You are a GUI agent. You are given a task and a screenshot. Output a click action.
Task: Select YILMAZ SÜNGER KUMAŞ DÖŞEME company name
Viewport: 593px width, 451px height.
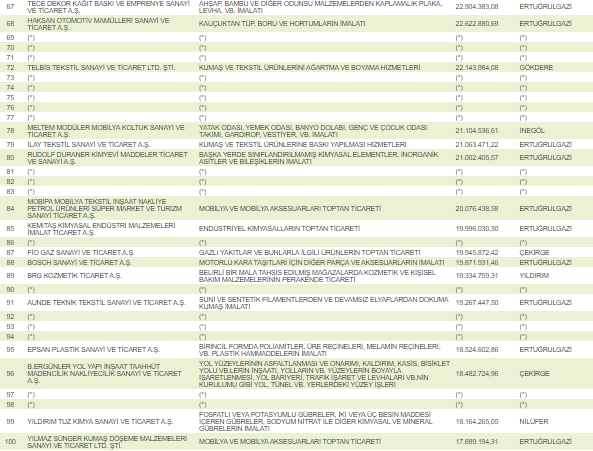coord(107,442)
